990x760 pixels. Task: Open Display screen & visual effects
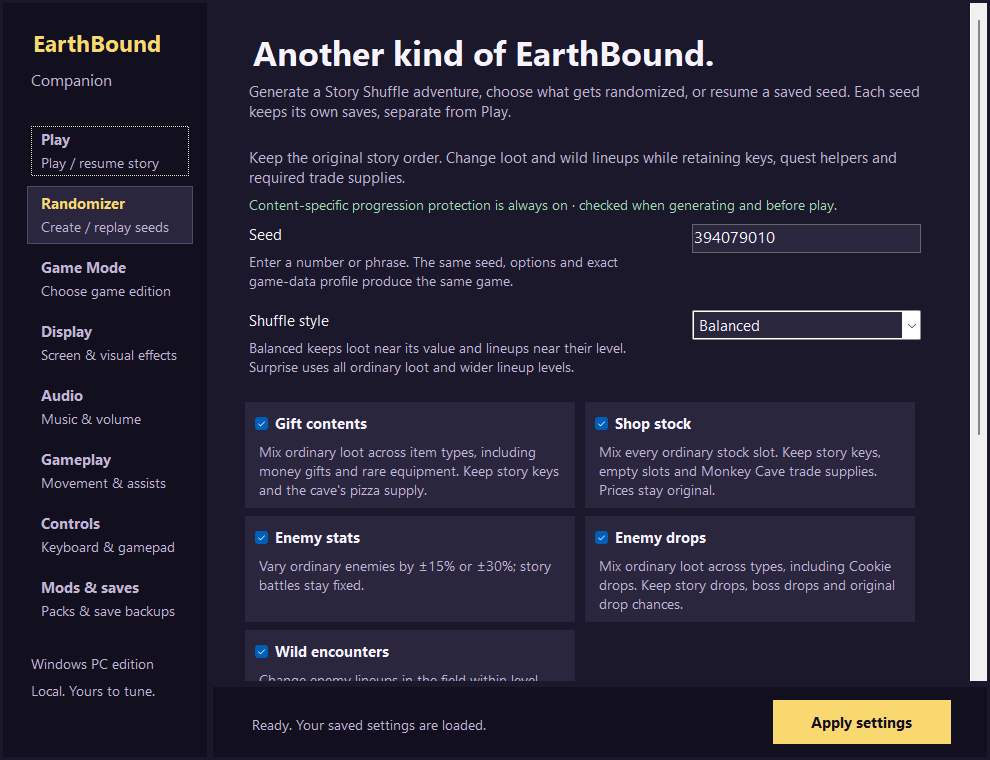coord(110,343)
